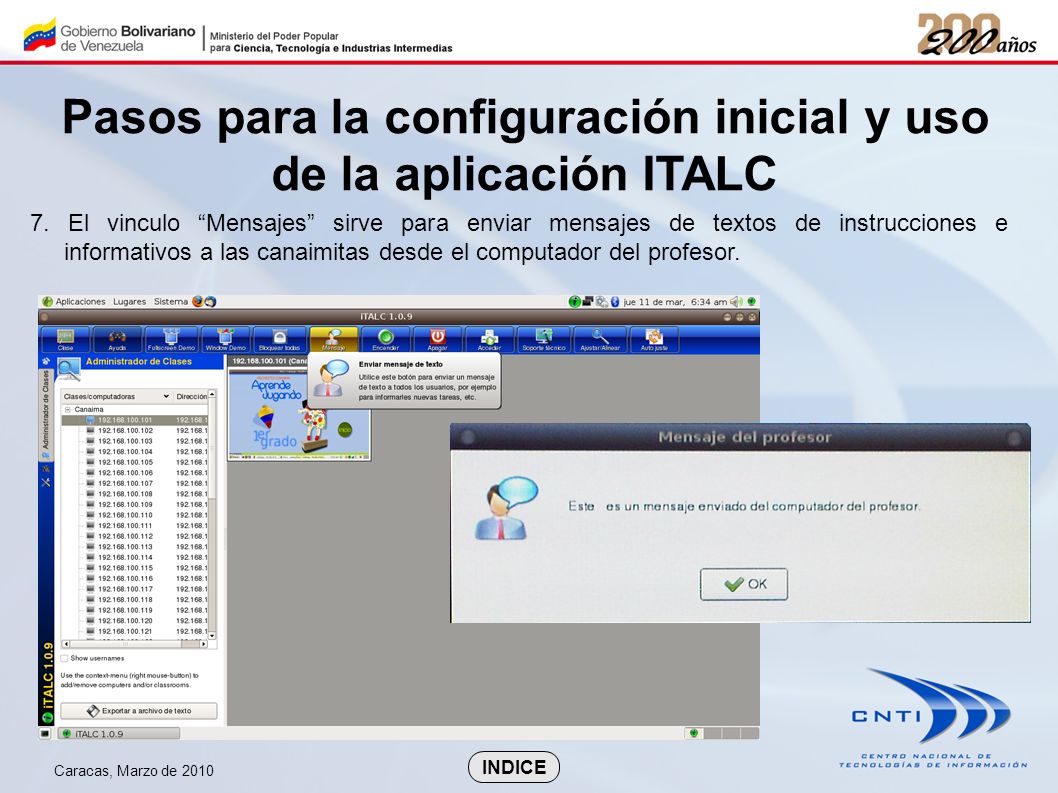This screenshot has height=793, width=1058.
Task: Enable the Show usernames checkbox
Action: click(x=65, y=658)
